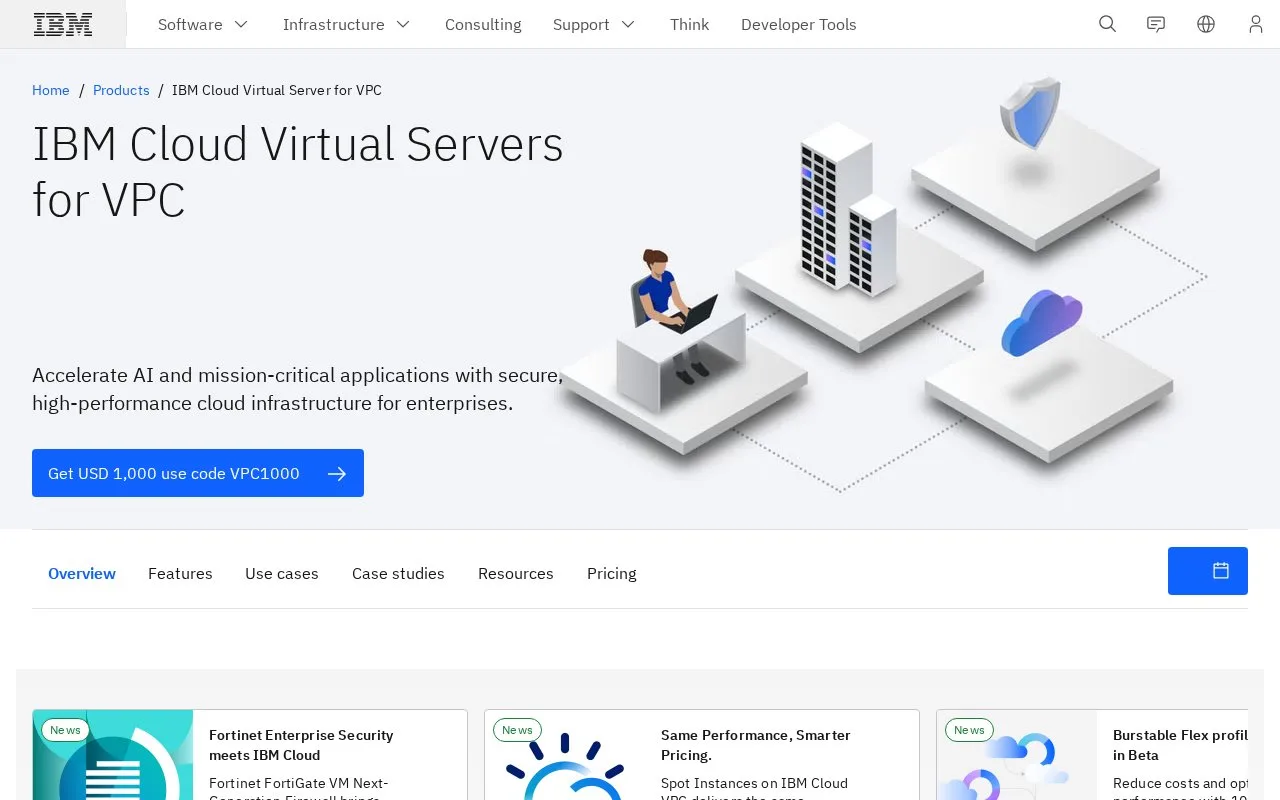Open the chat message icon
Screen dimensions: 1280x800
tap(1156, 24)
